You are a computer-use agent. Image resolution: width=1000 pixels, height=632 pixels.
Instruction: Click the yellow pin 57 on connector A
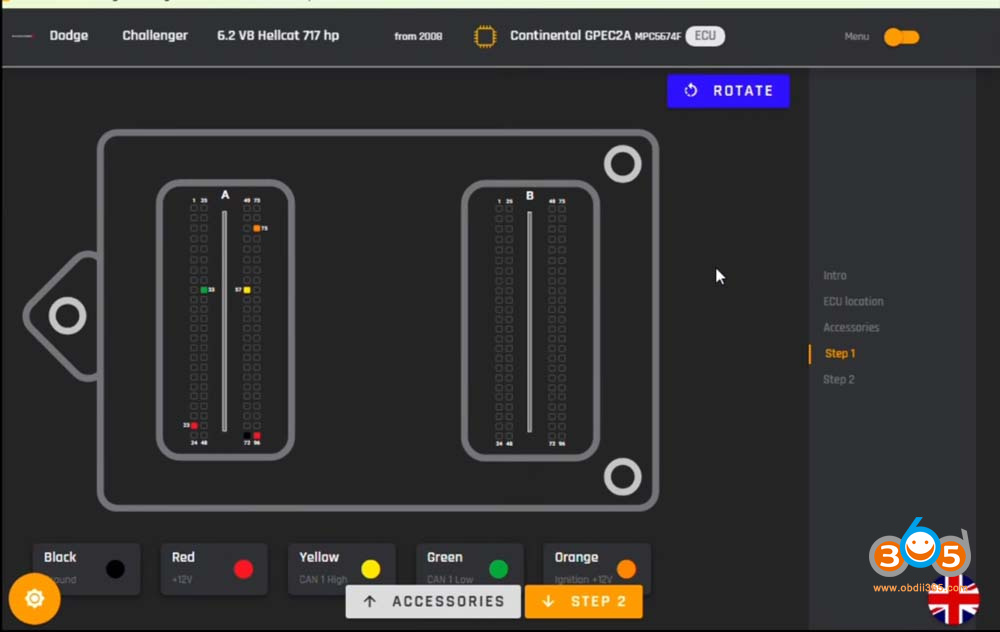247,290
